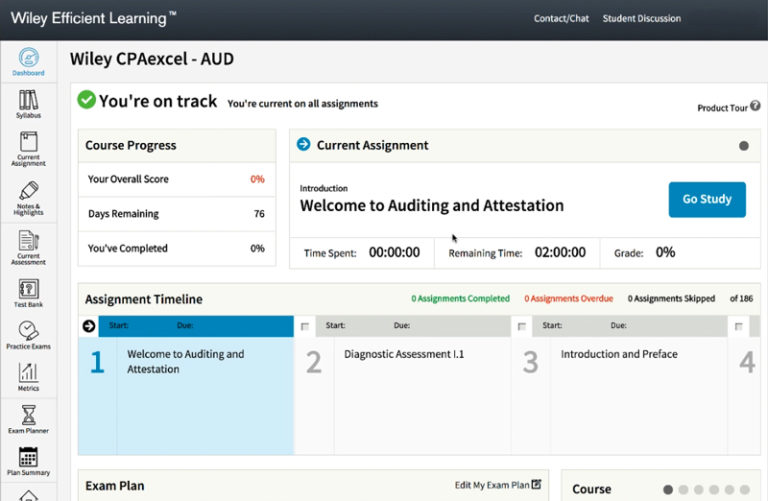Click the 'of 186' total count

741,298
